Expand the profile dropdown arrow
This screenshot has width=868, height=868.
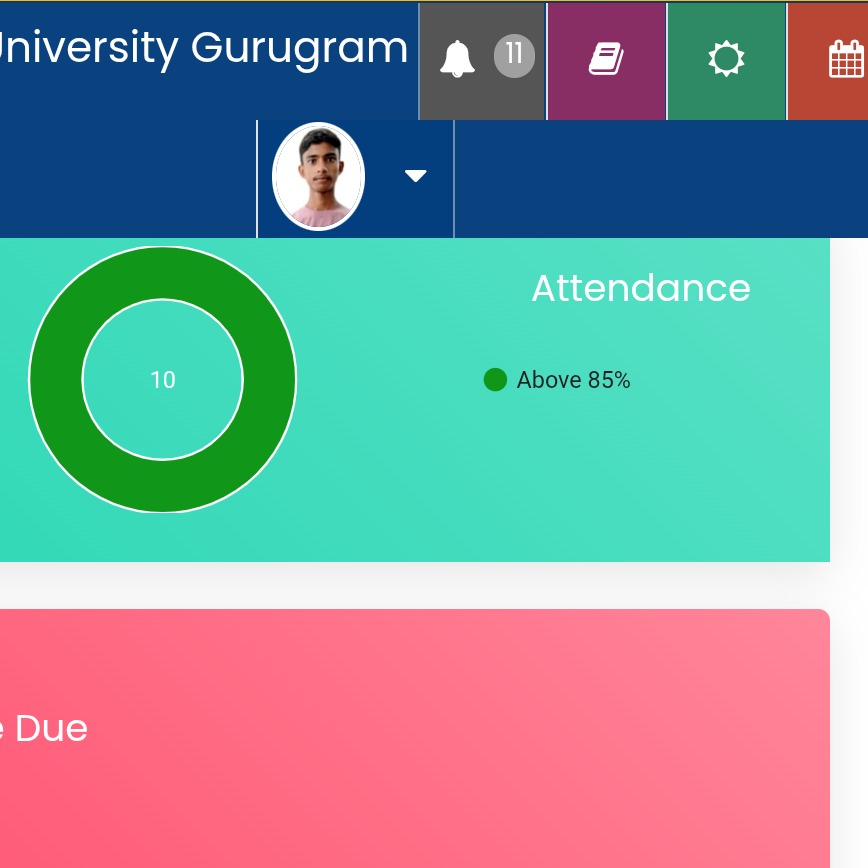point(416,176)
